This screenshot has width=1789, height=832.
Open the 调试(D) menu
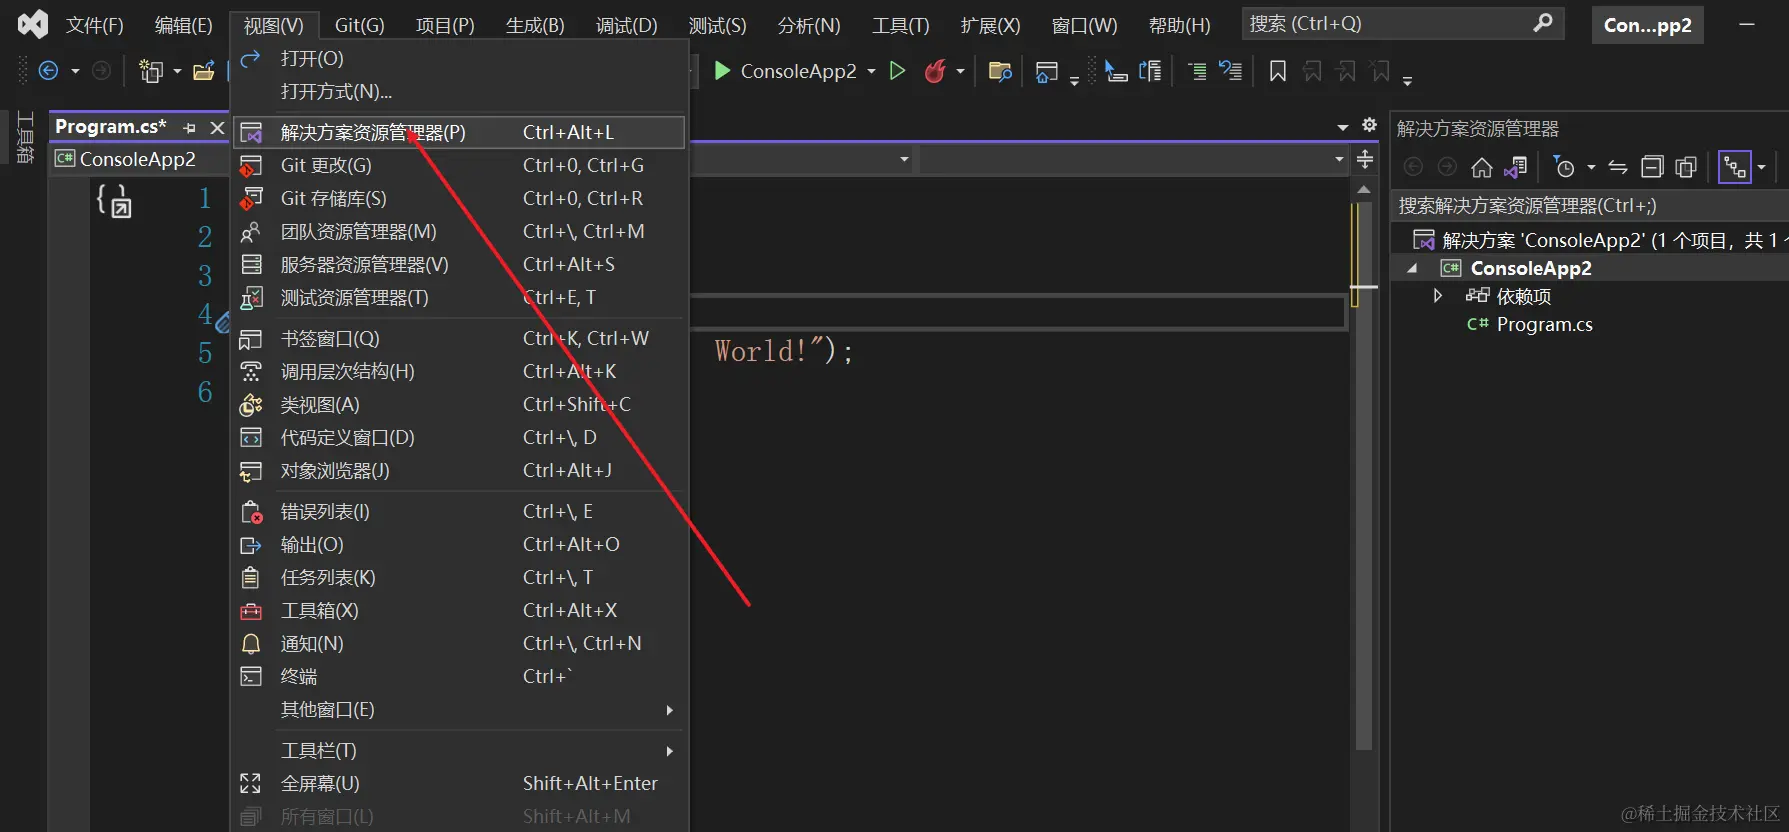627,25
